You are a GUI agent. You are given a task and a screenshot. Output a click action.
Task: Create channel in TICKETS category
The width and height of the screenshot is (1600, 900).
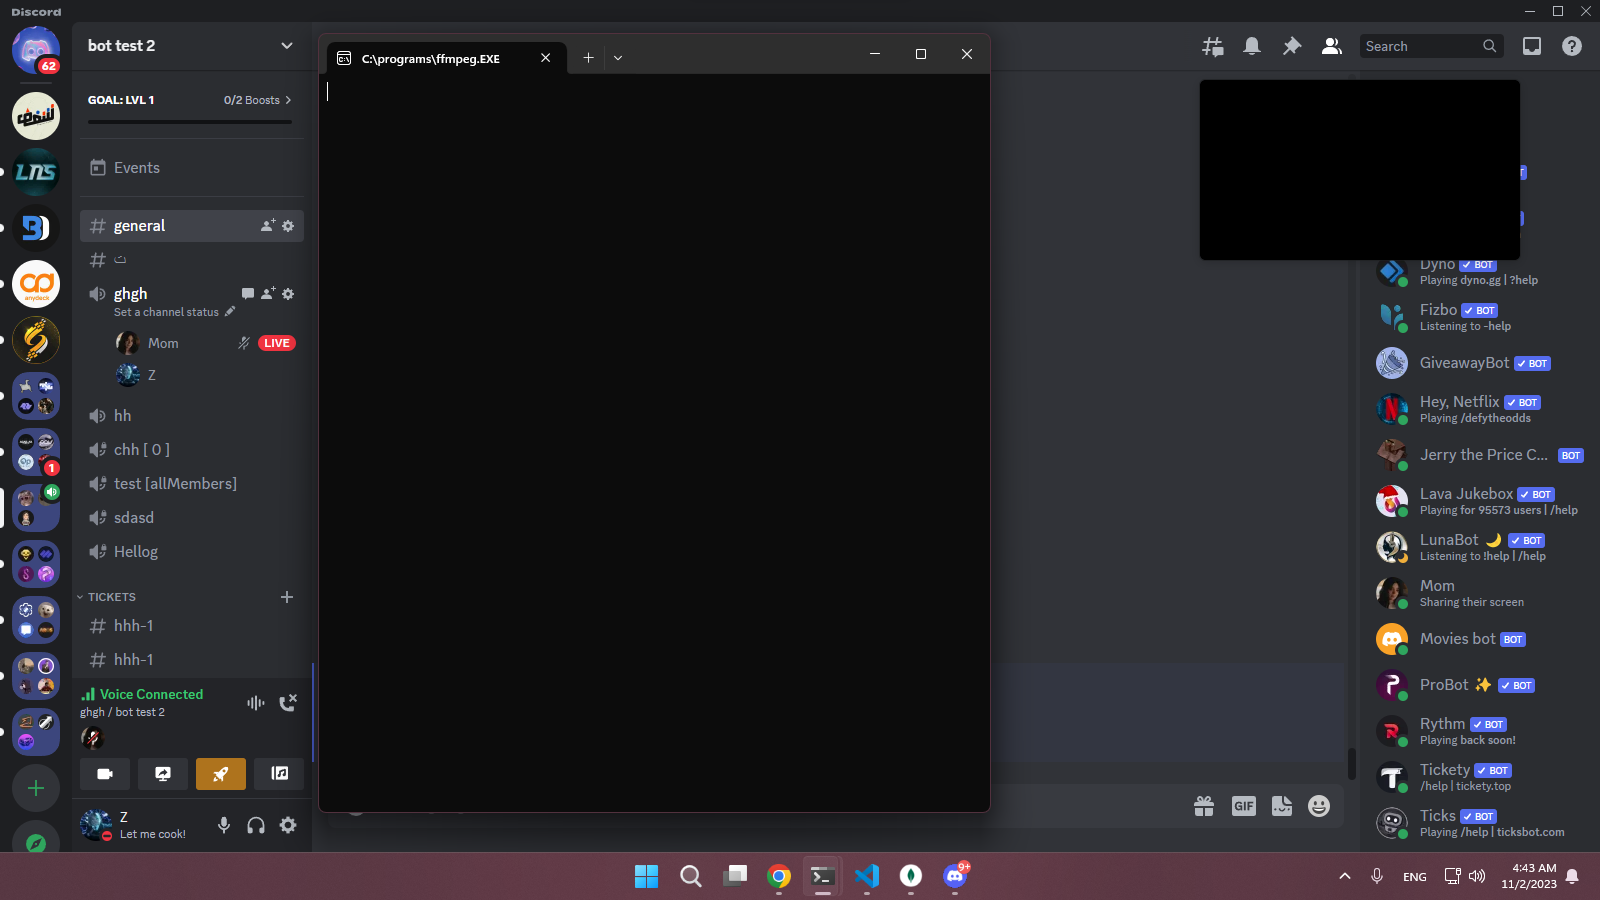click(287, 597)
